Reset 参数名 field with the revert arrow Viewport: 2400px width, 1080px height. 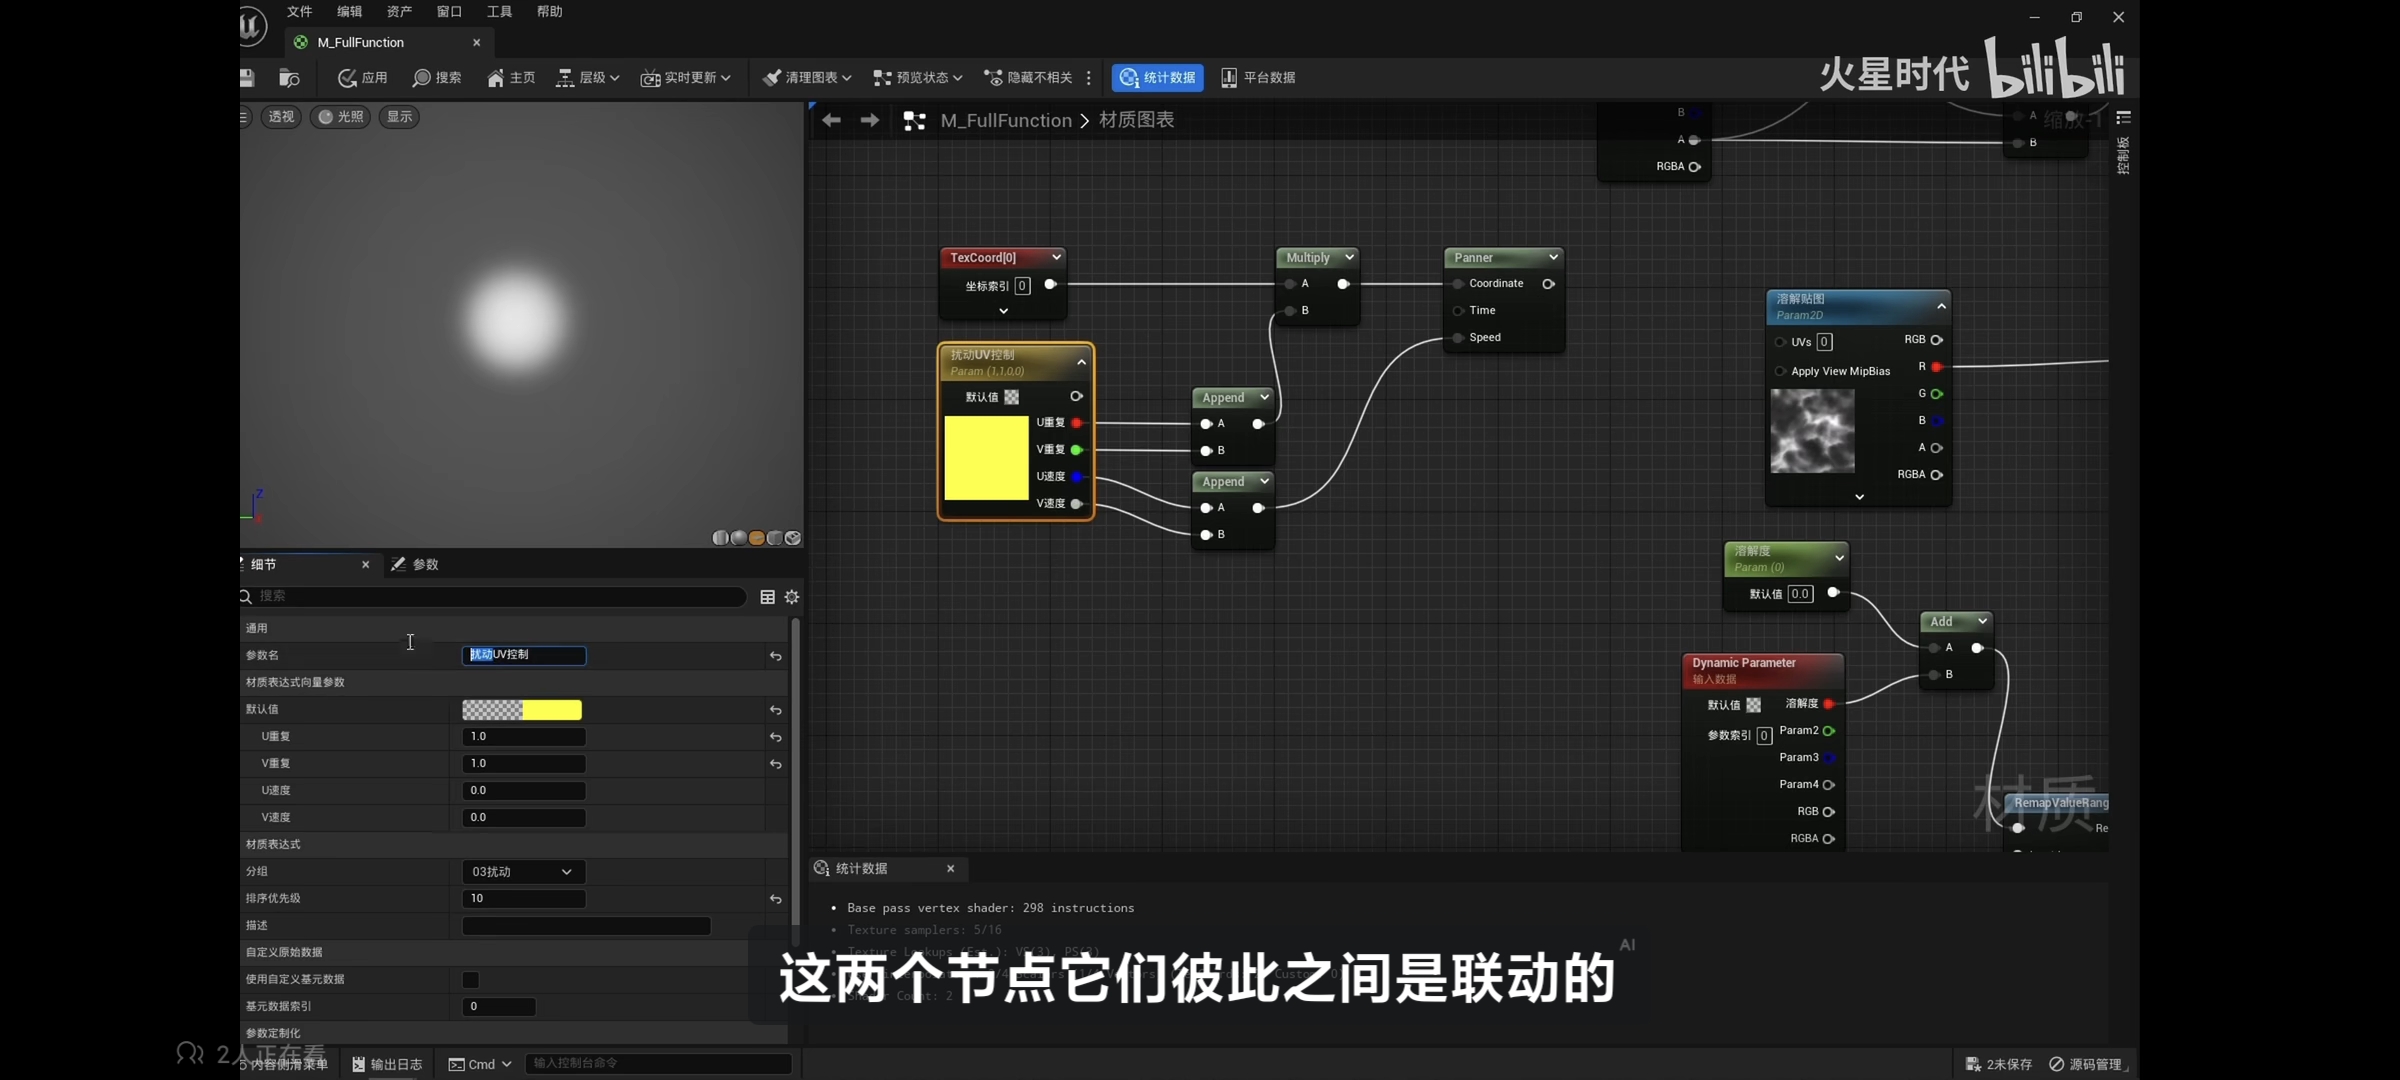coord(775,656)
